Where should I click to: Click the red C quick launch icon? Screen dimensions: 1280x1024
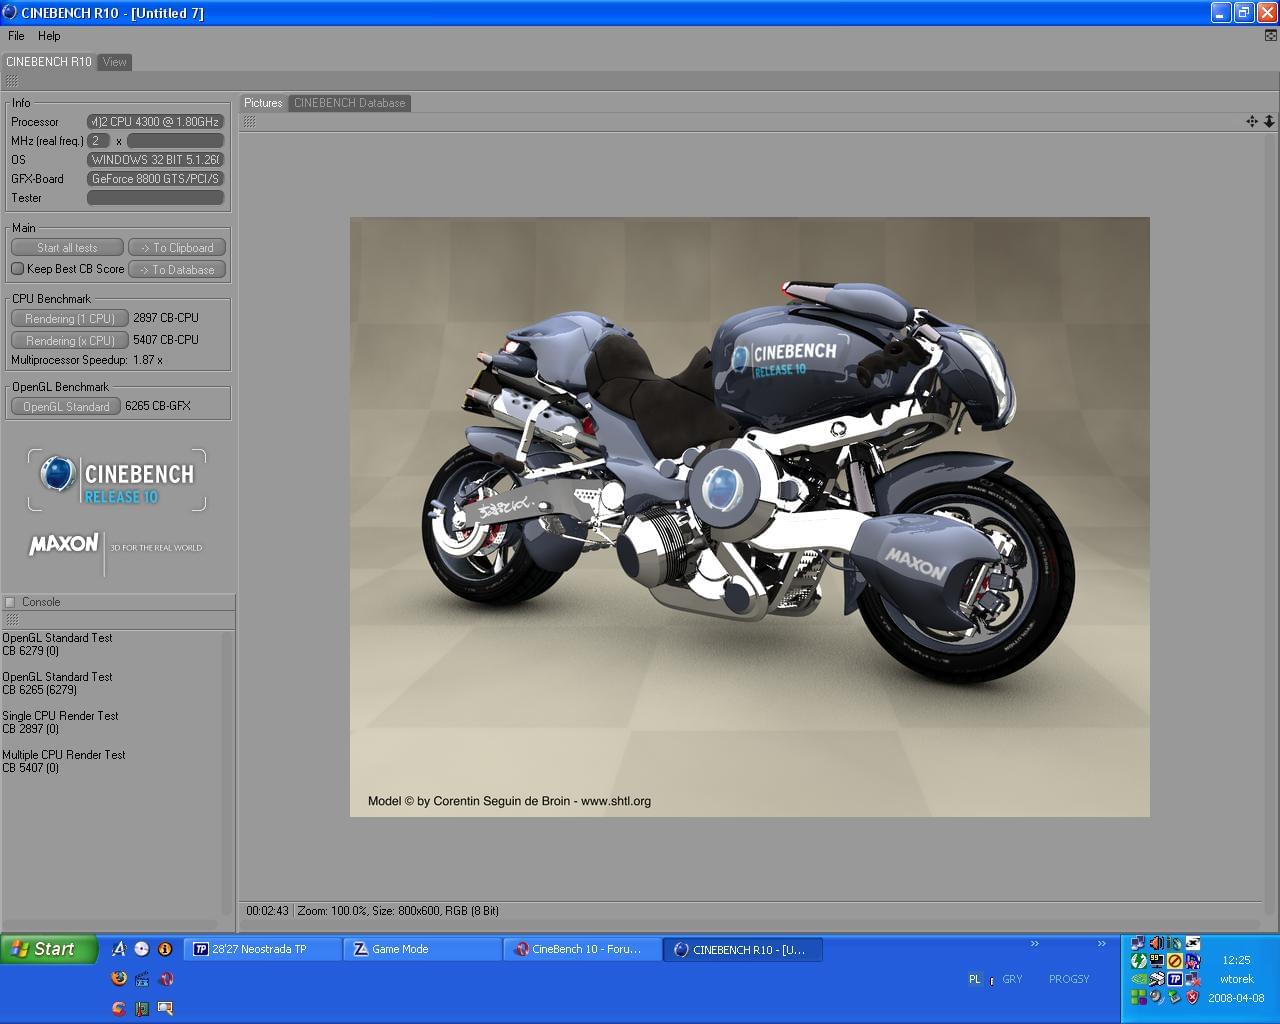[x=118, y=1008]
